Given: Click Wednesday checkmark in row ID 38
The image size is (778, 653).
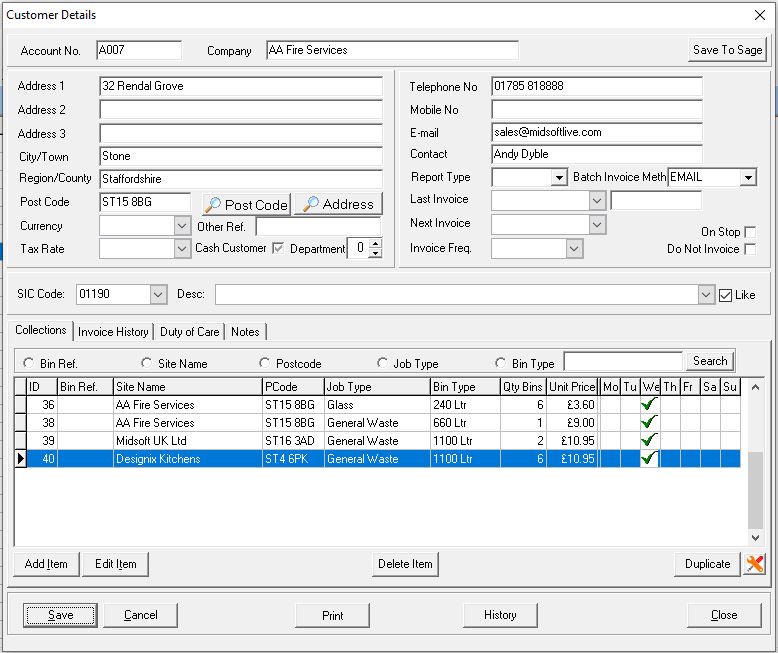Looking at the screenshot, I should (649, 422).
